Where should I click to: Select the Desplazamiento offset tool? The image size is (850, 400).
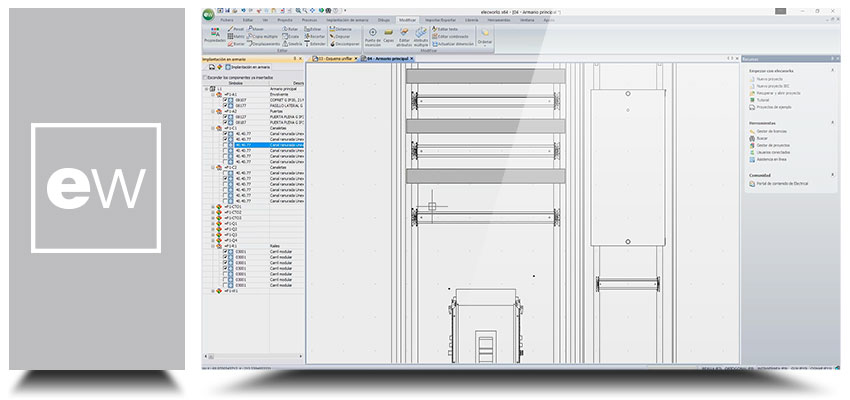point(263,43)
